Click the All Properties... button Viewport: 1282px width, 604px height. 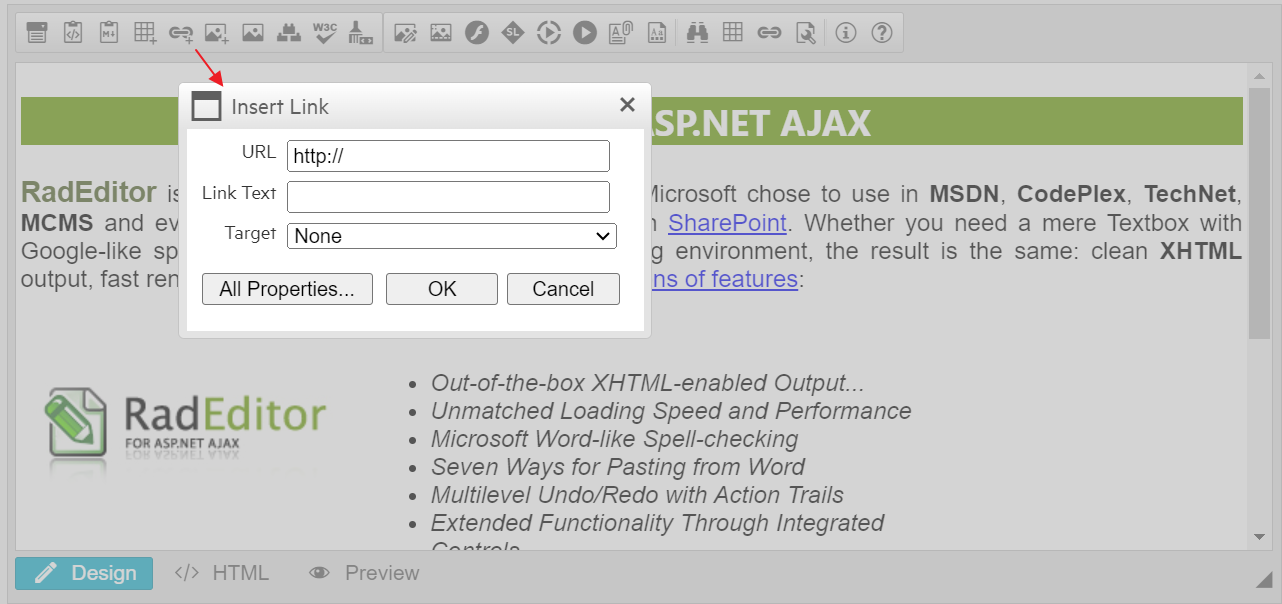coord(287,289)
